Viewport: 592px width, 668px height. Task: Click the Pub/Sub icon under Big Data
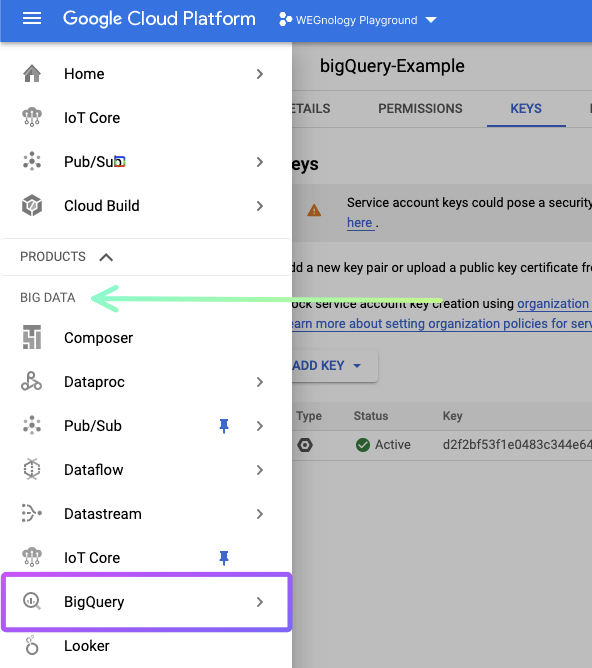pyautogui.click(x=32, y=426)
